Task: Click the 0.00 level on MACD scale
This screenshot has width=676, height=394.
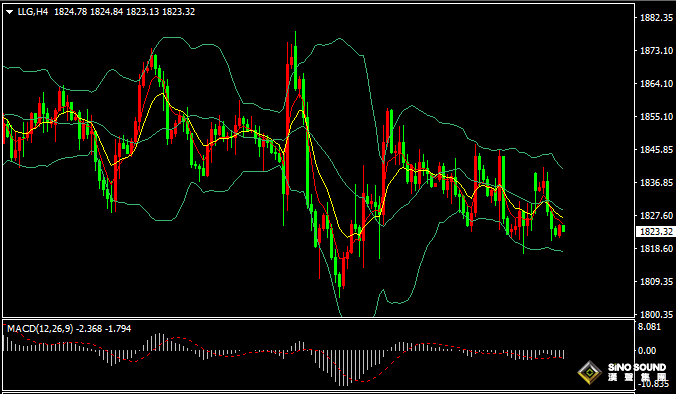Action: 647,351
